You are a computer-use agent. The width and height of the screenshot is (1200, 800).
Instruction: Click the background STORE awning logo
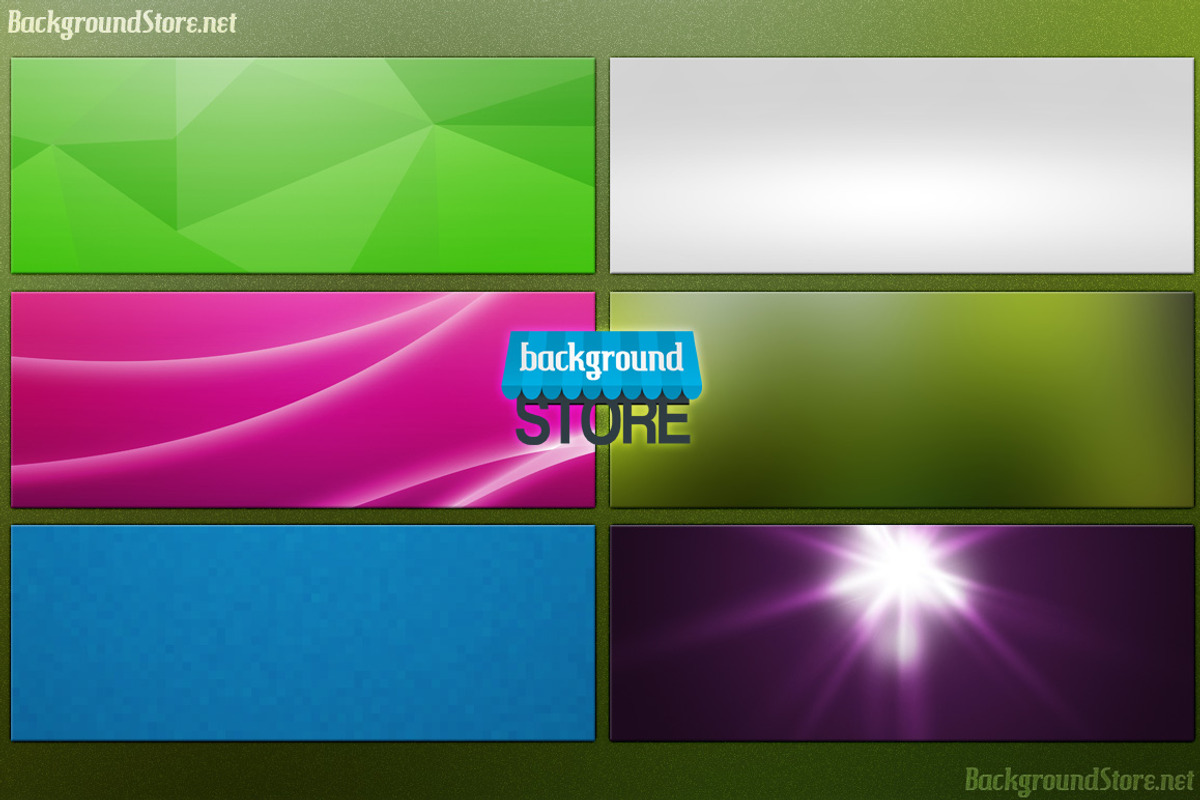click(x=600, y=388)
